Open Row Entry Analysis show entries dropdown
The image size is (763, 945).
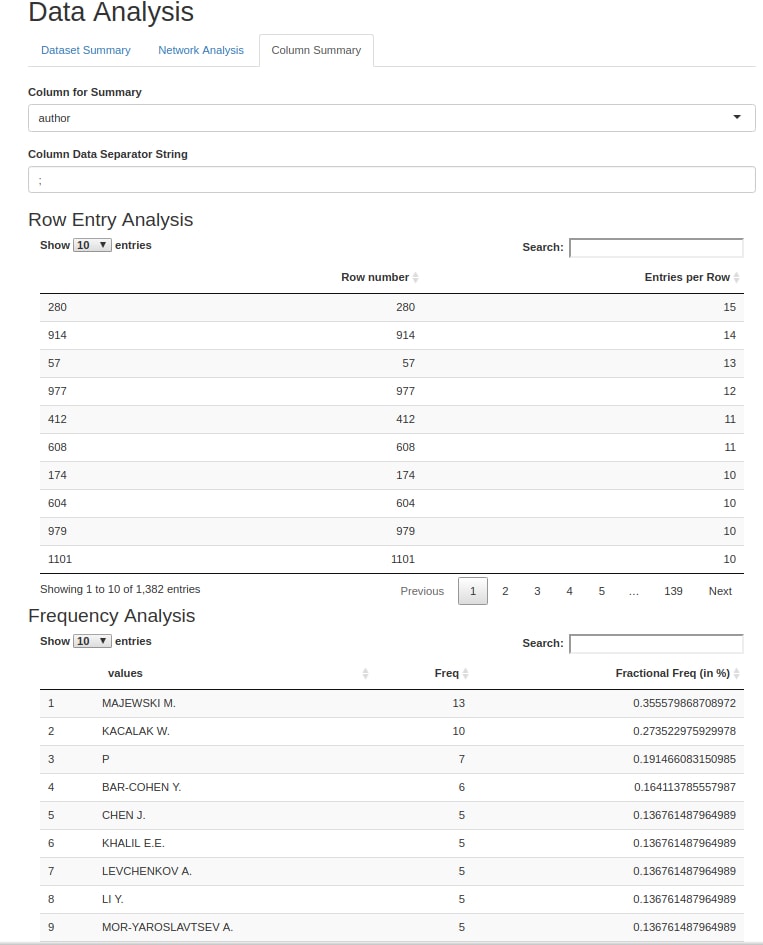click(92, 245)
